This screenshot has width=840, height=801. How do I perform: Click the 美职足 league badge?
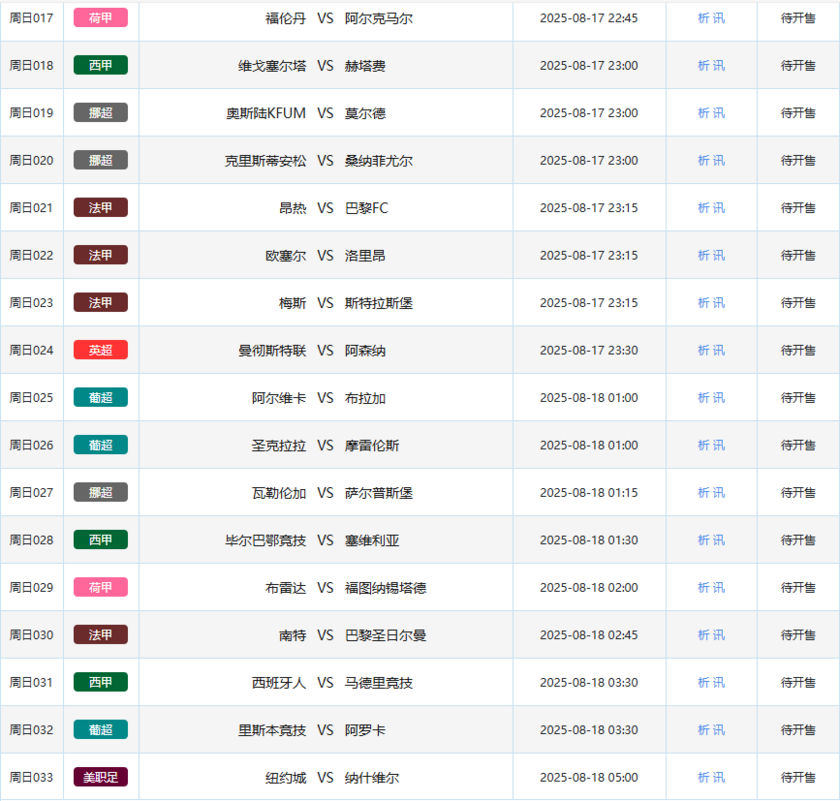pyautogui.click(x=100, y=777)
